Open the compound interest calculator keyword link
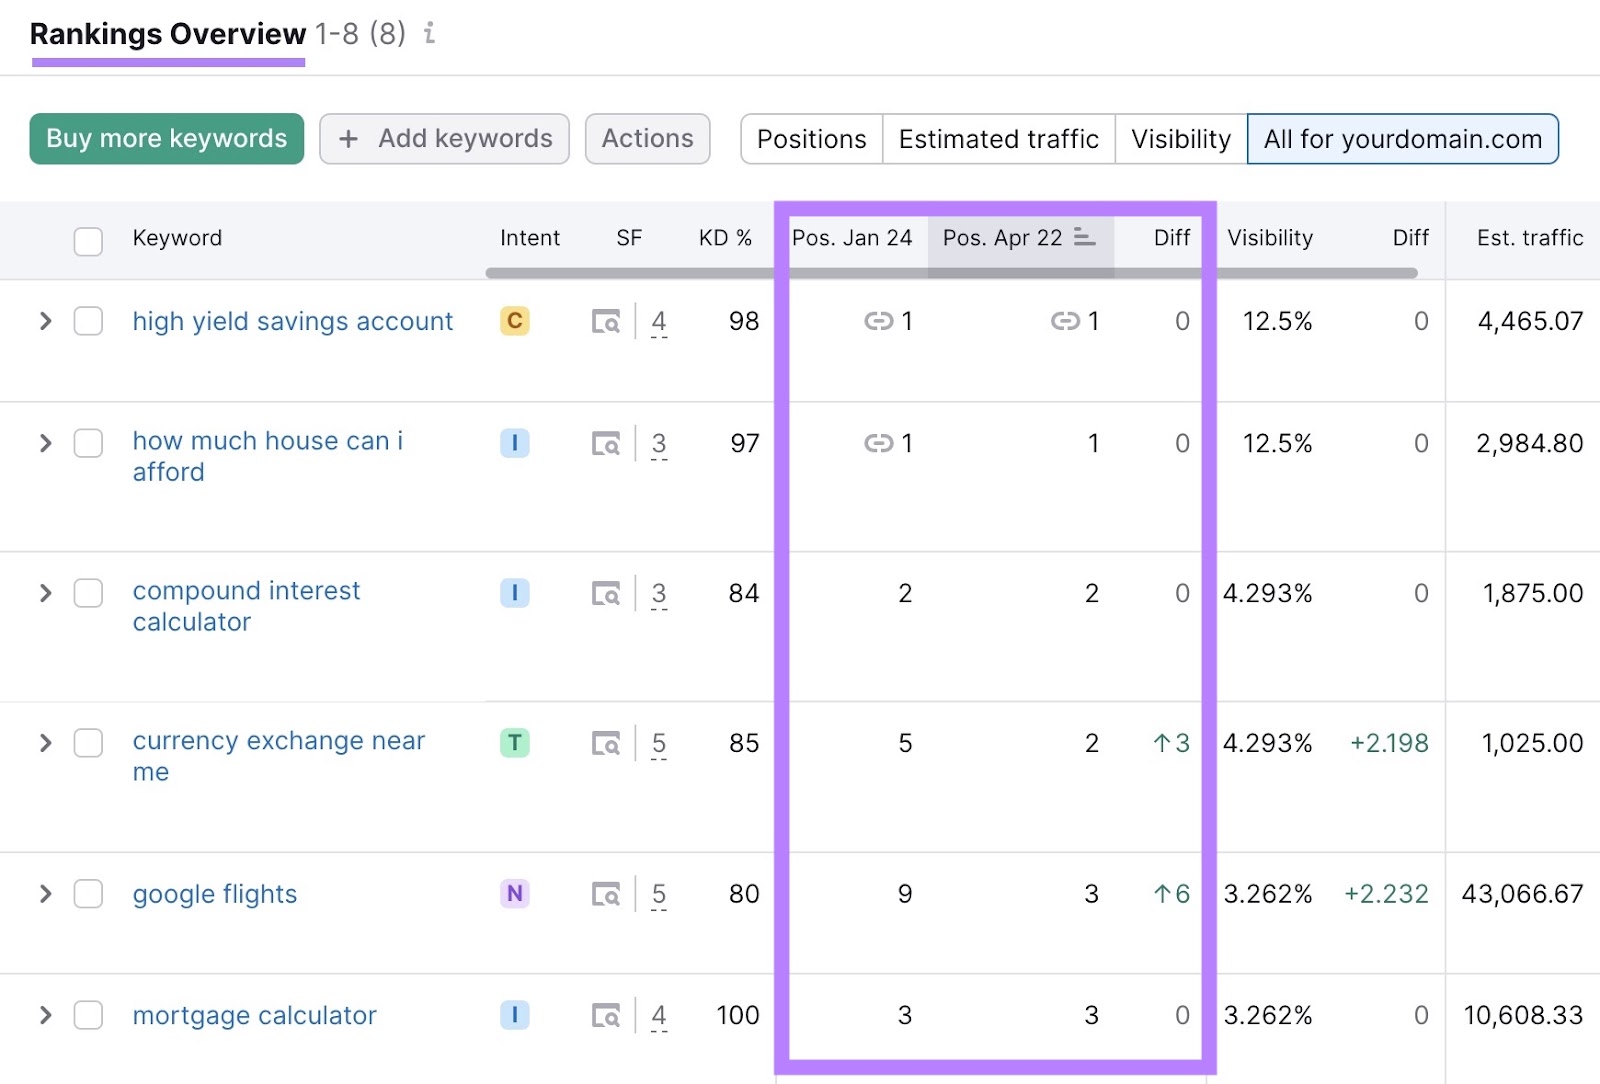The image size is (1600, 1084). (x=246, y=606)
